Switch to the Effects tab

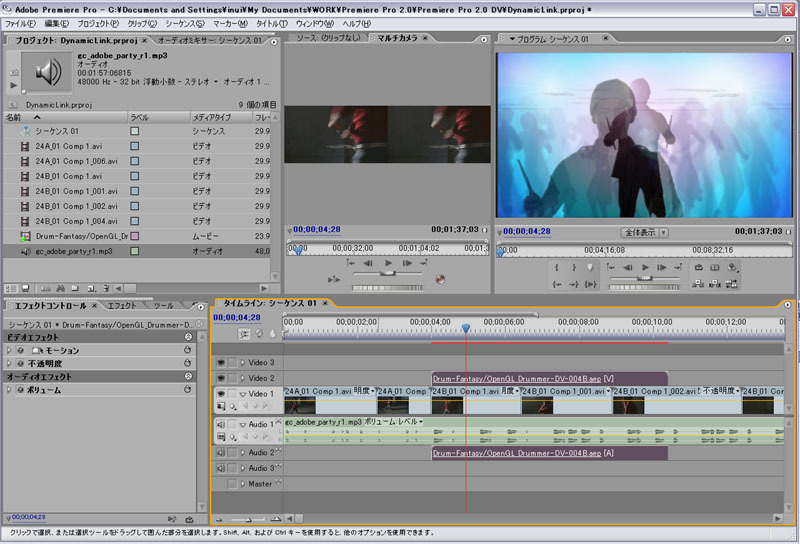pos(121,305)
